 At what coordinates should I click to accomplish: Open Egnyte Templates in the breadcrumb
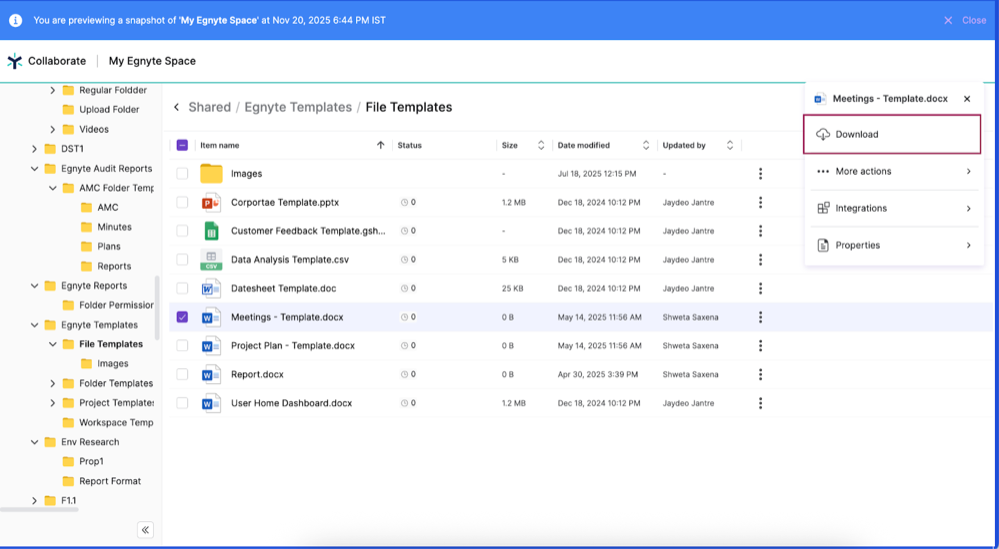pos(298,107)
